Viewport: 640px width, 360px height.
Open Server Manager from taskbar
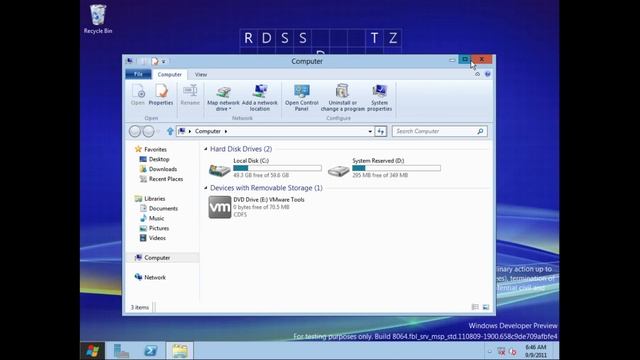point(121,351)
